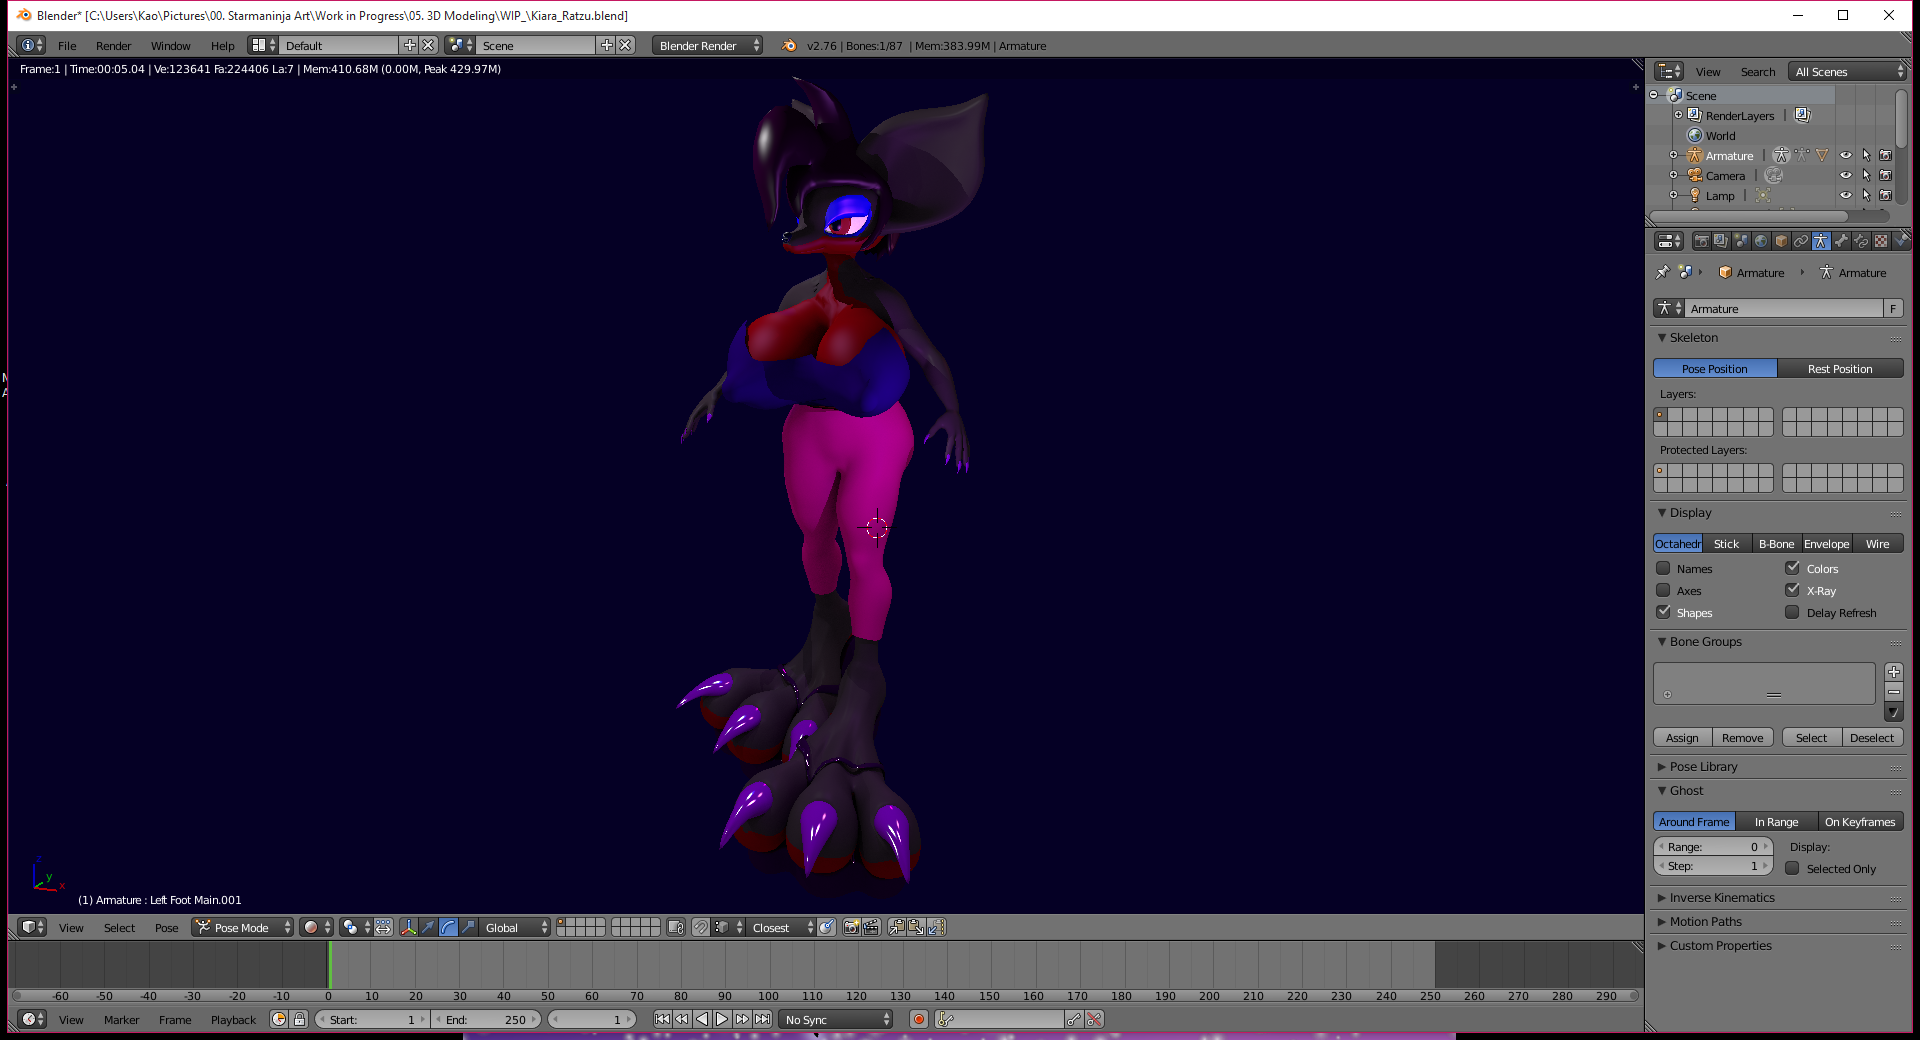Open the Object constraints chain-link tab
Screen dimensions: 1920x1040
coord(1801,241)
